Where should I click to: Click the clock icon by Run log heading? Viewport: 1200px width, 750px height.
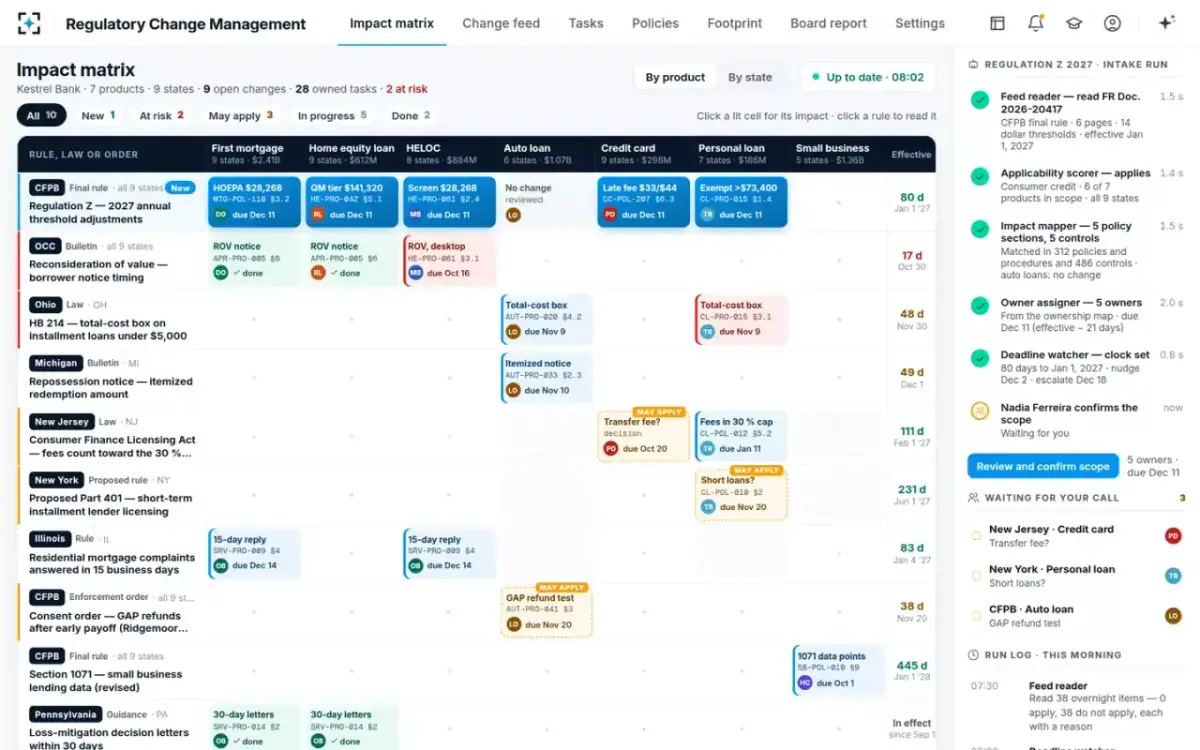974,655
